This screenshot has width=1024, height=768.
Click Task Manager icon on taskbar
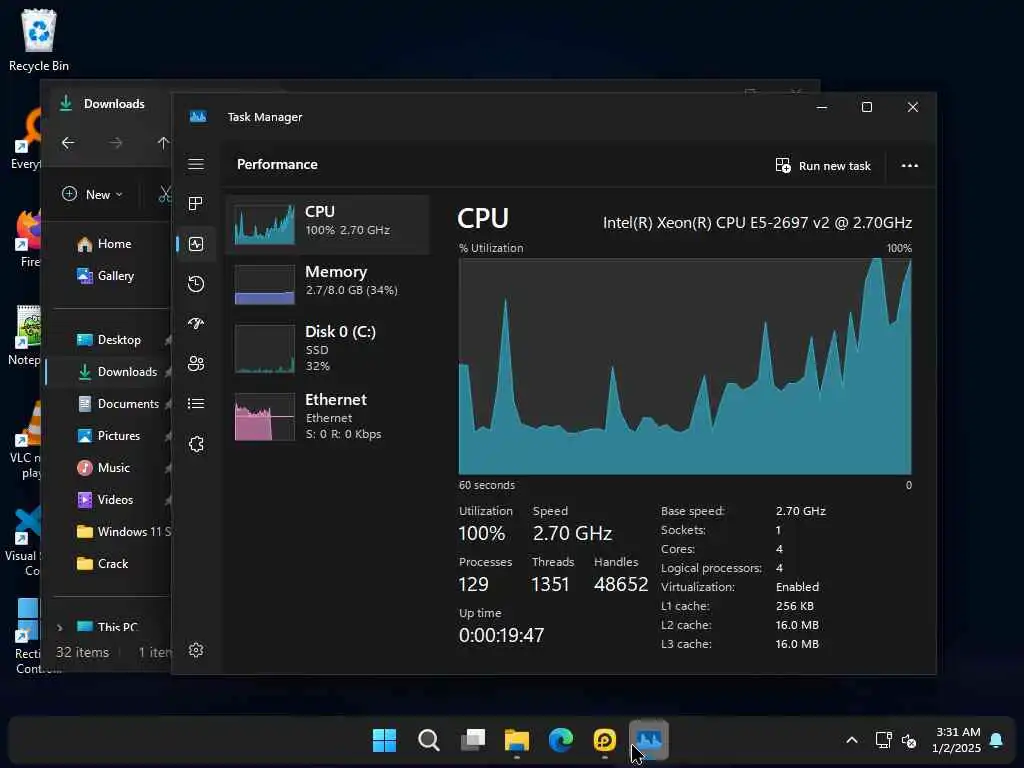[649, 740]
